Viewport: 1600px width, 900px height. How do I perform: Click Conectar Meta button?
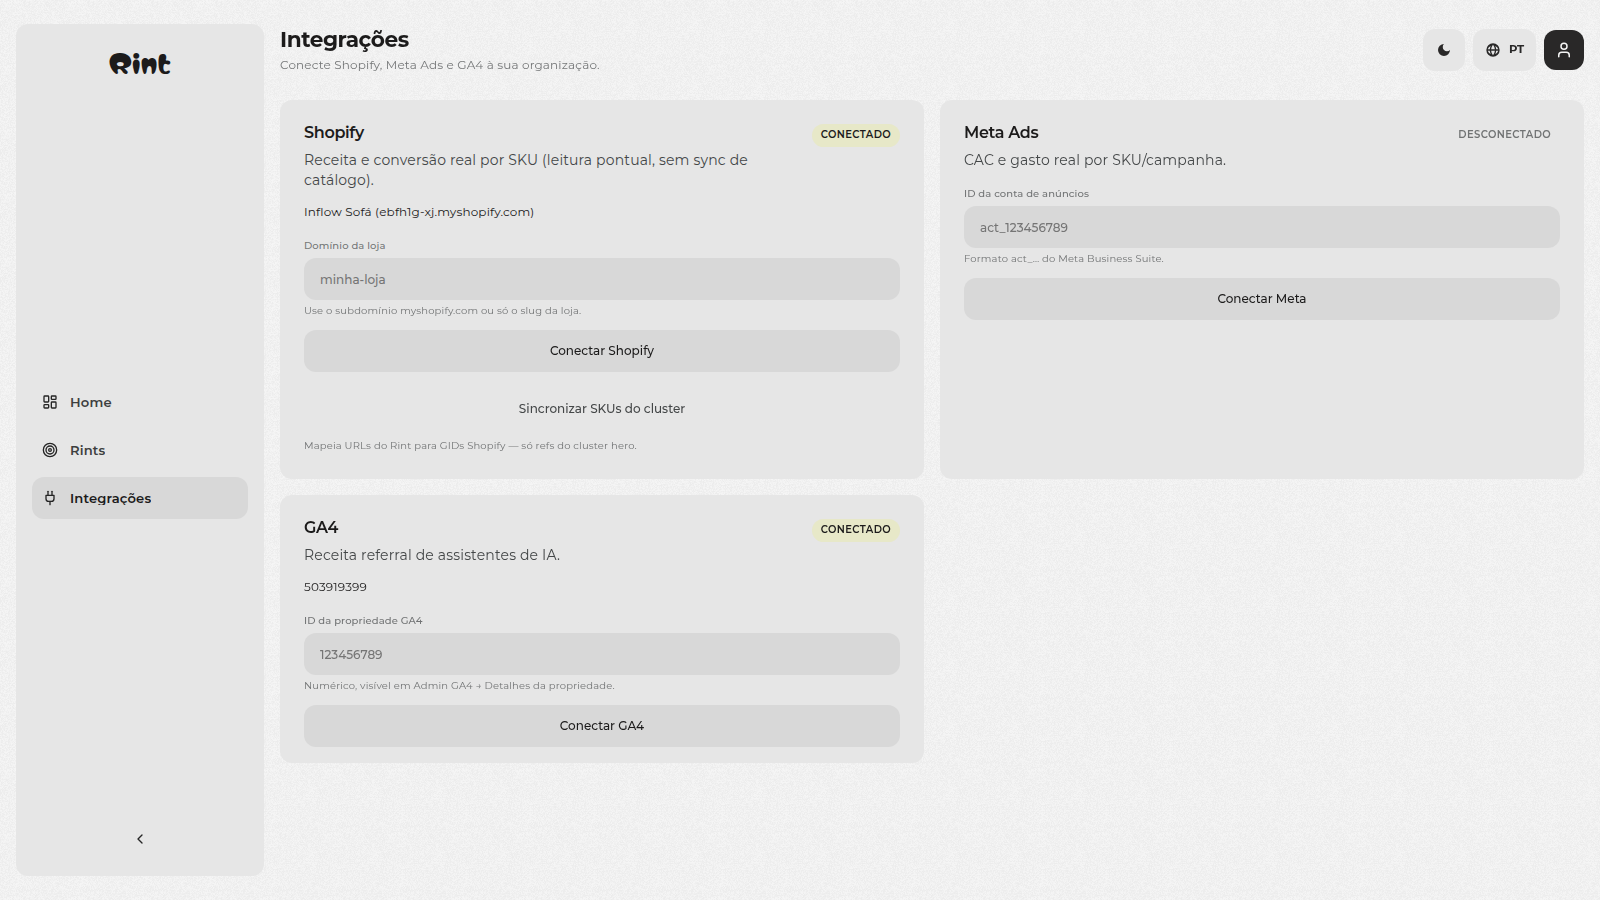[x=1262, y=299]
